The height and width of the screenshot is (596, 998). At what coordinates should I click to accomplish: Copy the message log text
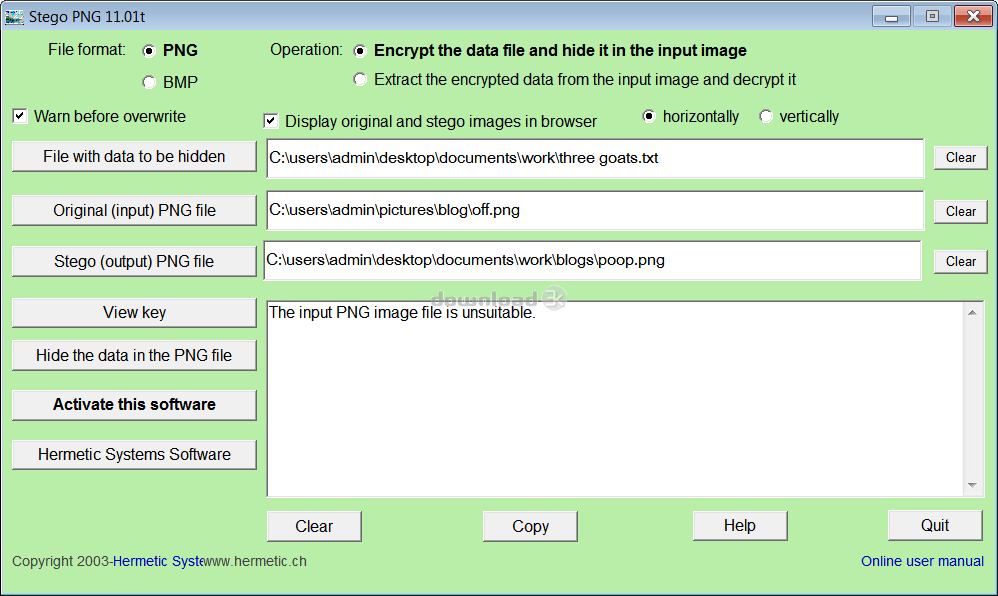(x=530, y=526)
